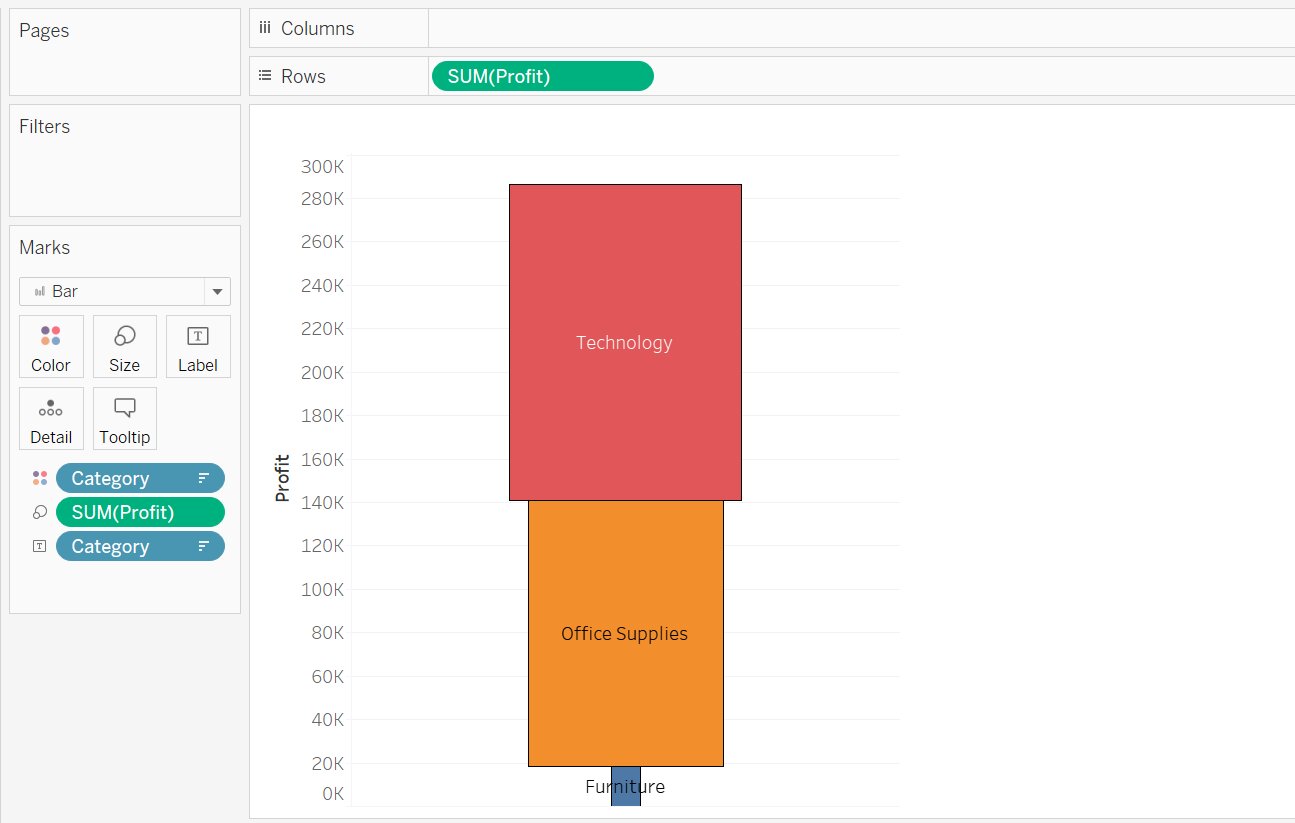Viewport: 1295px width, 823px height.
Task: Open the mark type dropdown showing Bar
Action: point(217,291)
